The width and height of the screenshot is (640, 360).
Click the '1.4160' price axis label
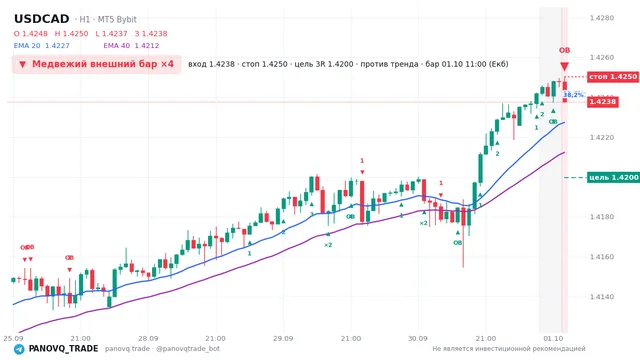point(602,257)
